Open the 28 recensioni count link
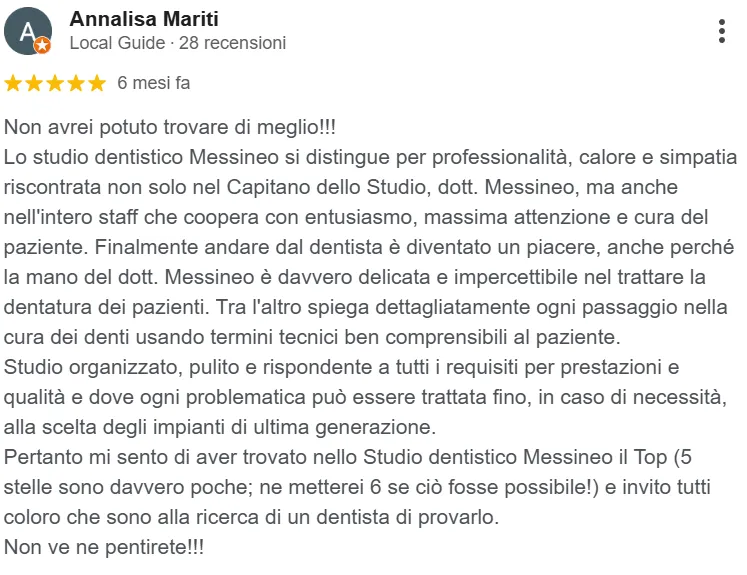747x575 pixels. [x=232, y=43]
